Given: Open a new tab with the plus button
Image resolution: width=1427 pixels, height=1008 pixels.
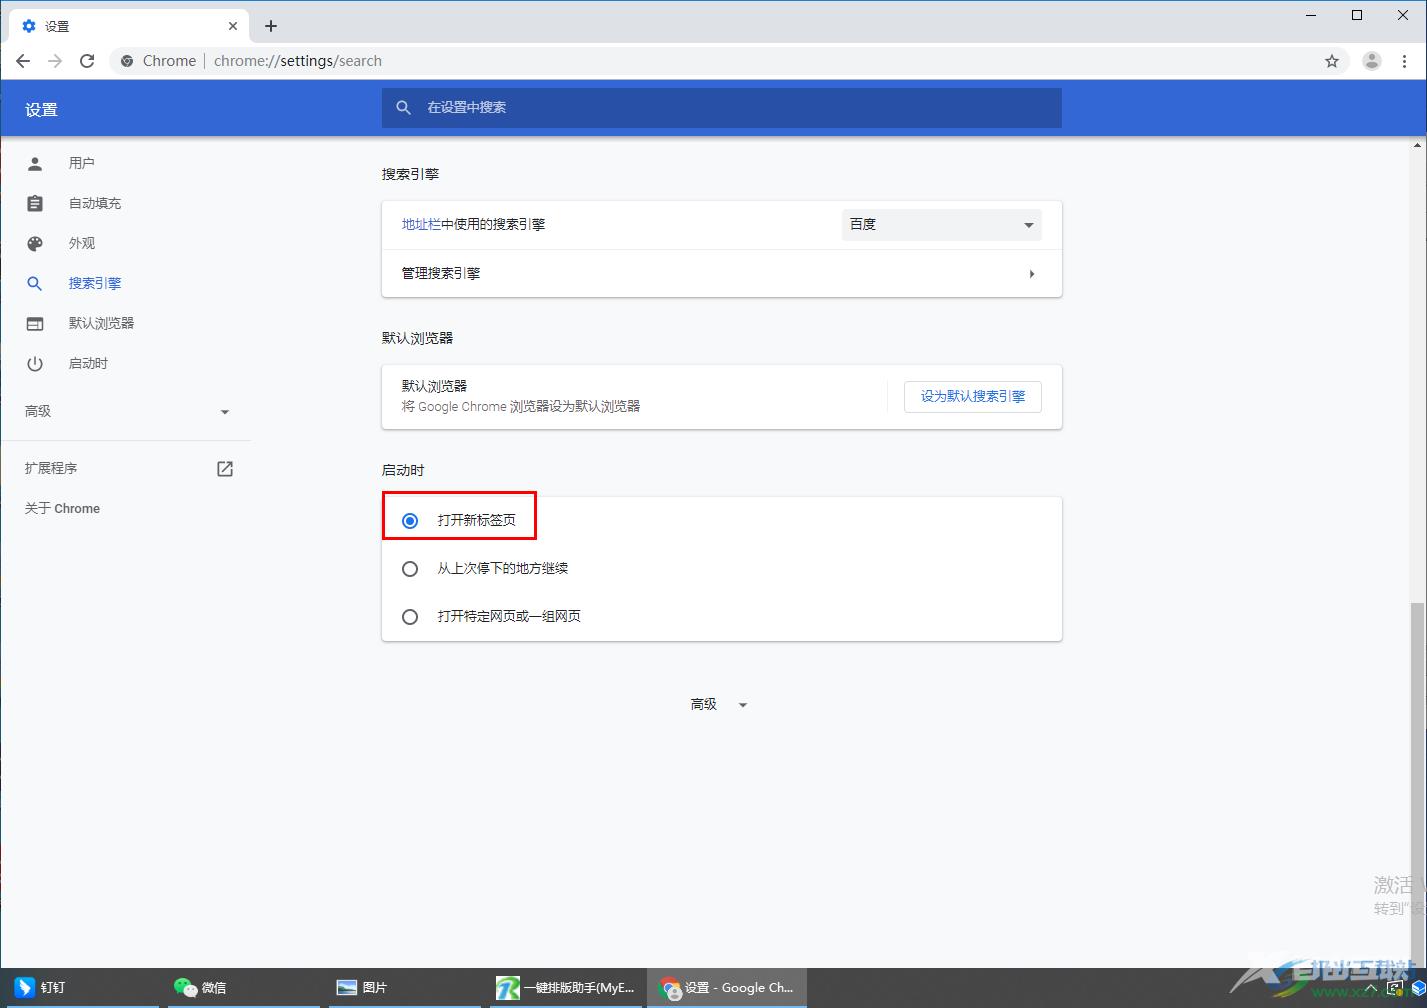Looking at the screenshot, I should click(x=271, y=26).
